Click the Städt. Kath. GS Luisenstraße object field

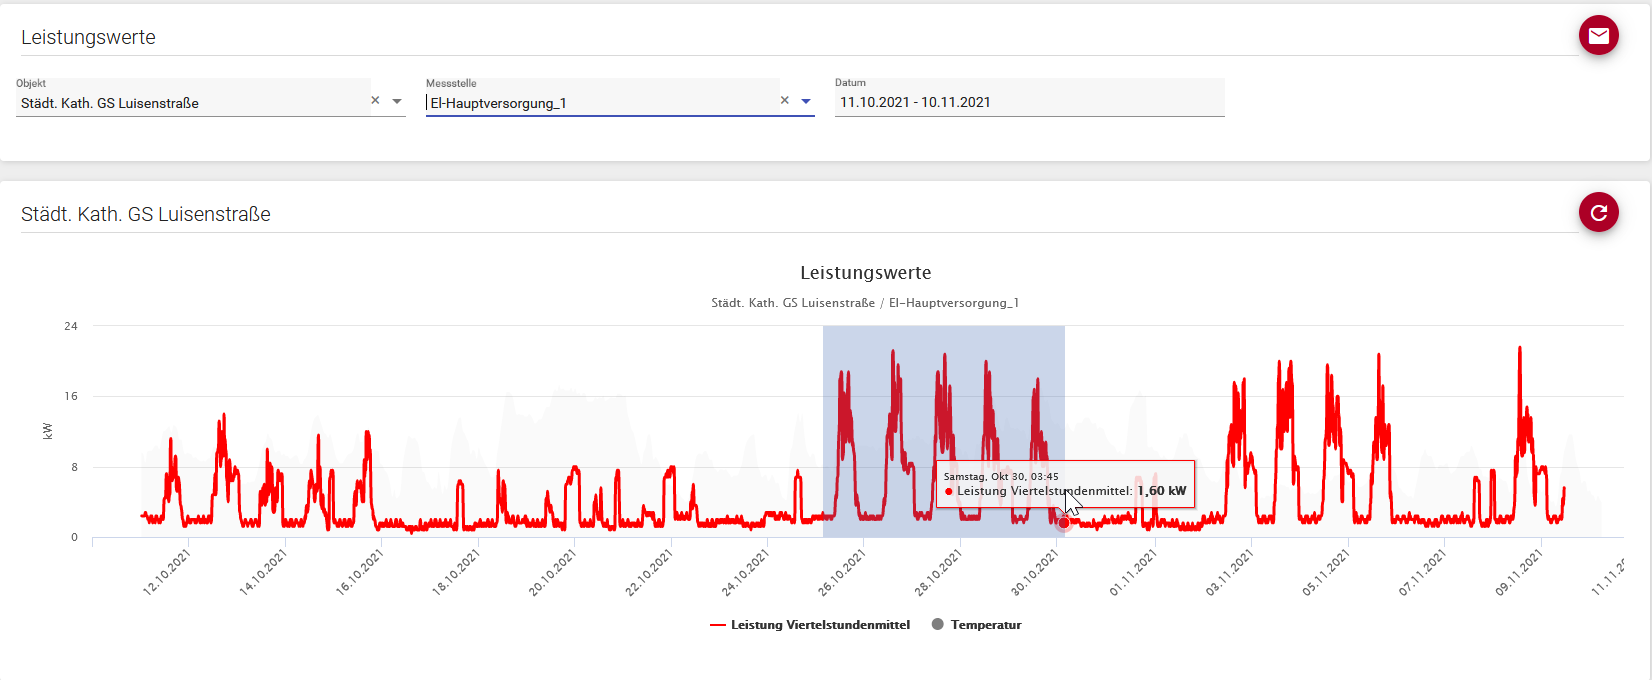(190, 103)
